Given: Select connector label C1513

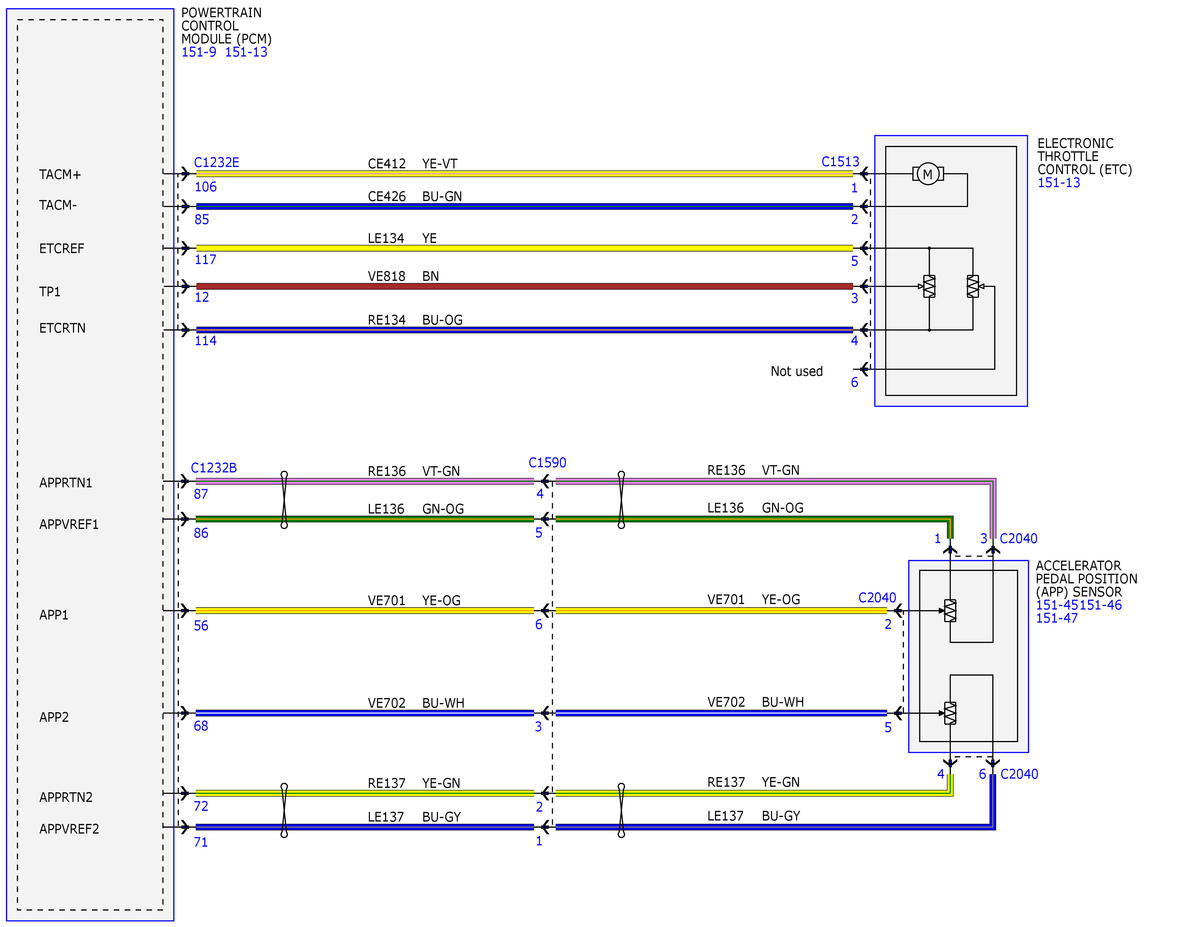Looking at the screenshot, I should [x=840, y=161].
